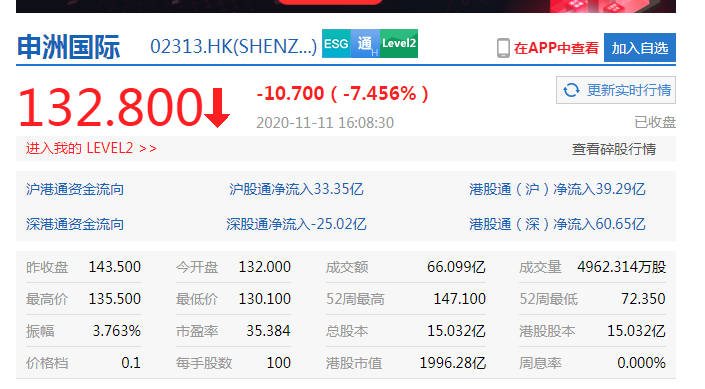Click the 价格档 label
705x389 pixels.
click(47, 363)
